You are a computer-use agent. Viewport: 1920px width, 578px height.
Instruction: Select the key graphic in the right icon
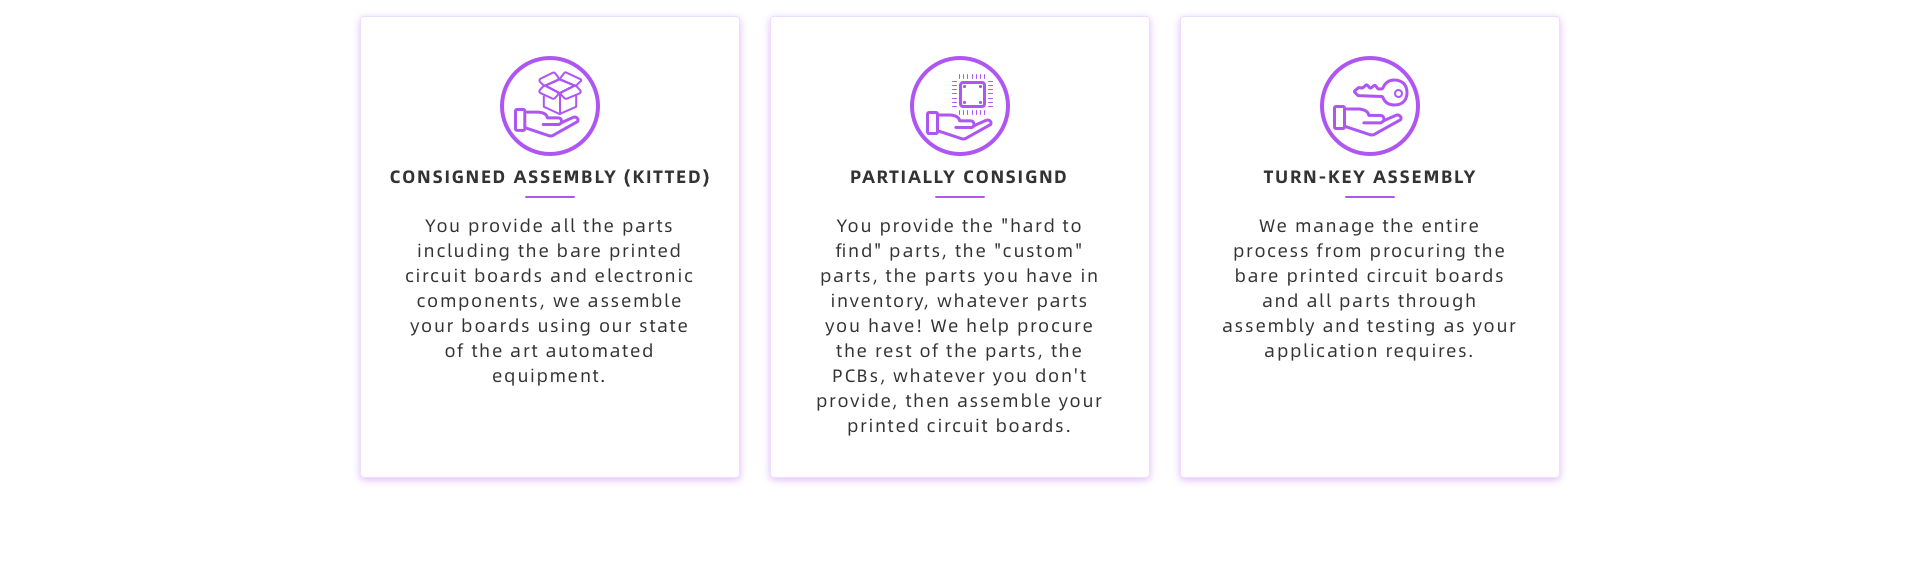[x=1381, y=93]
